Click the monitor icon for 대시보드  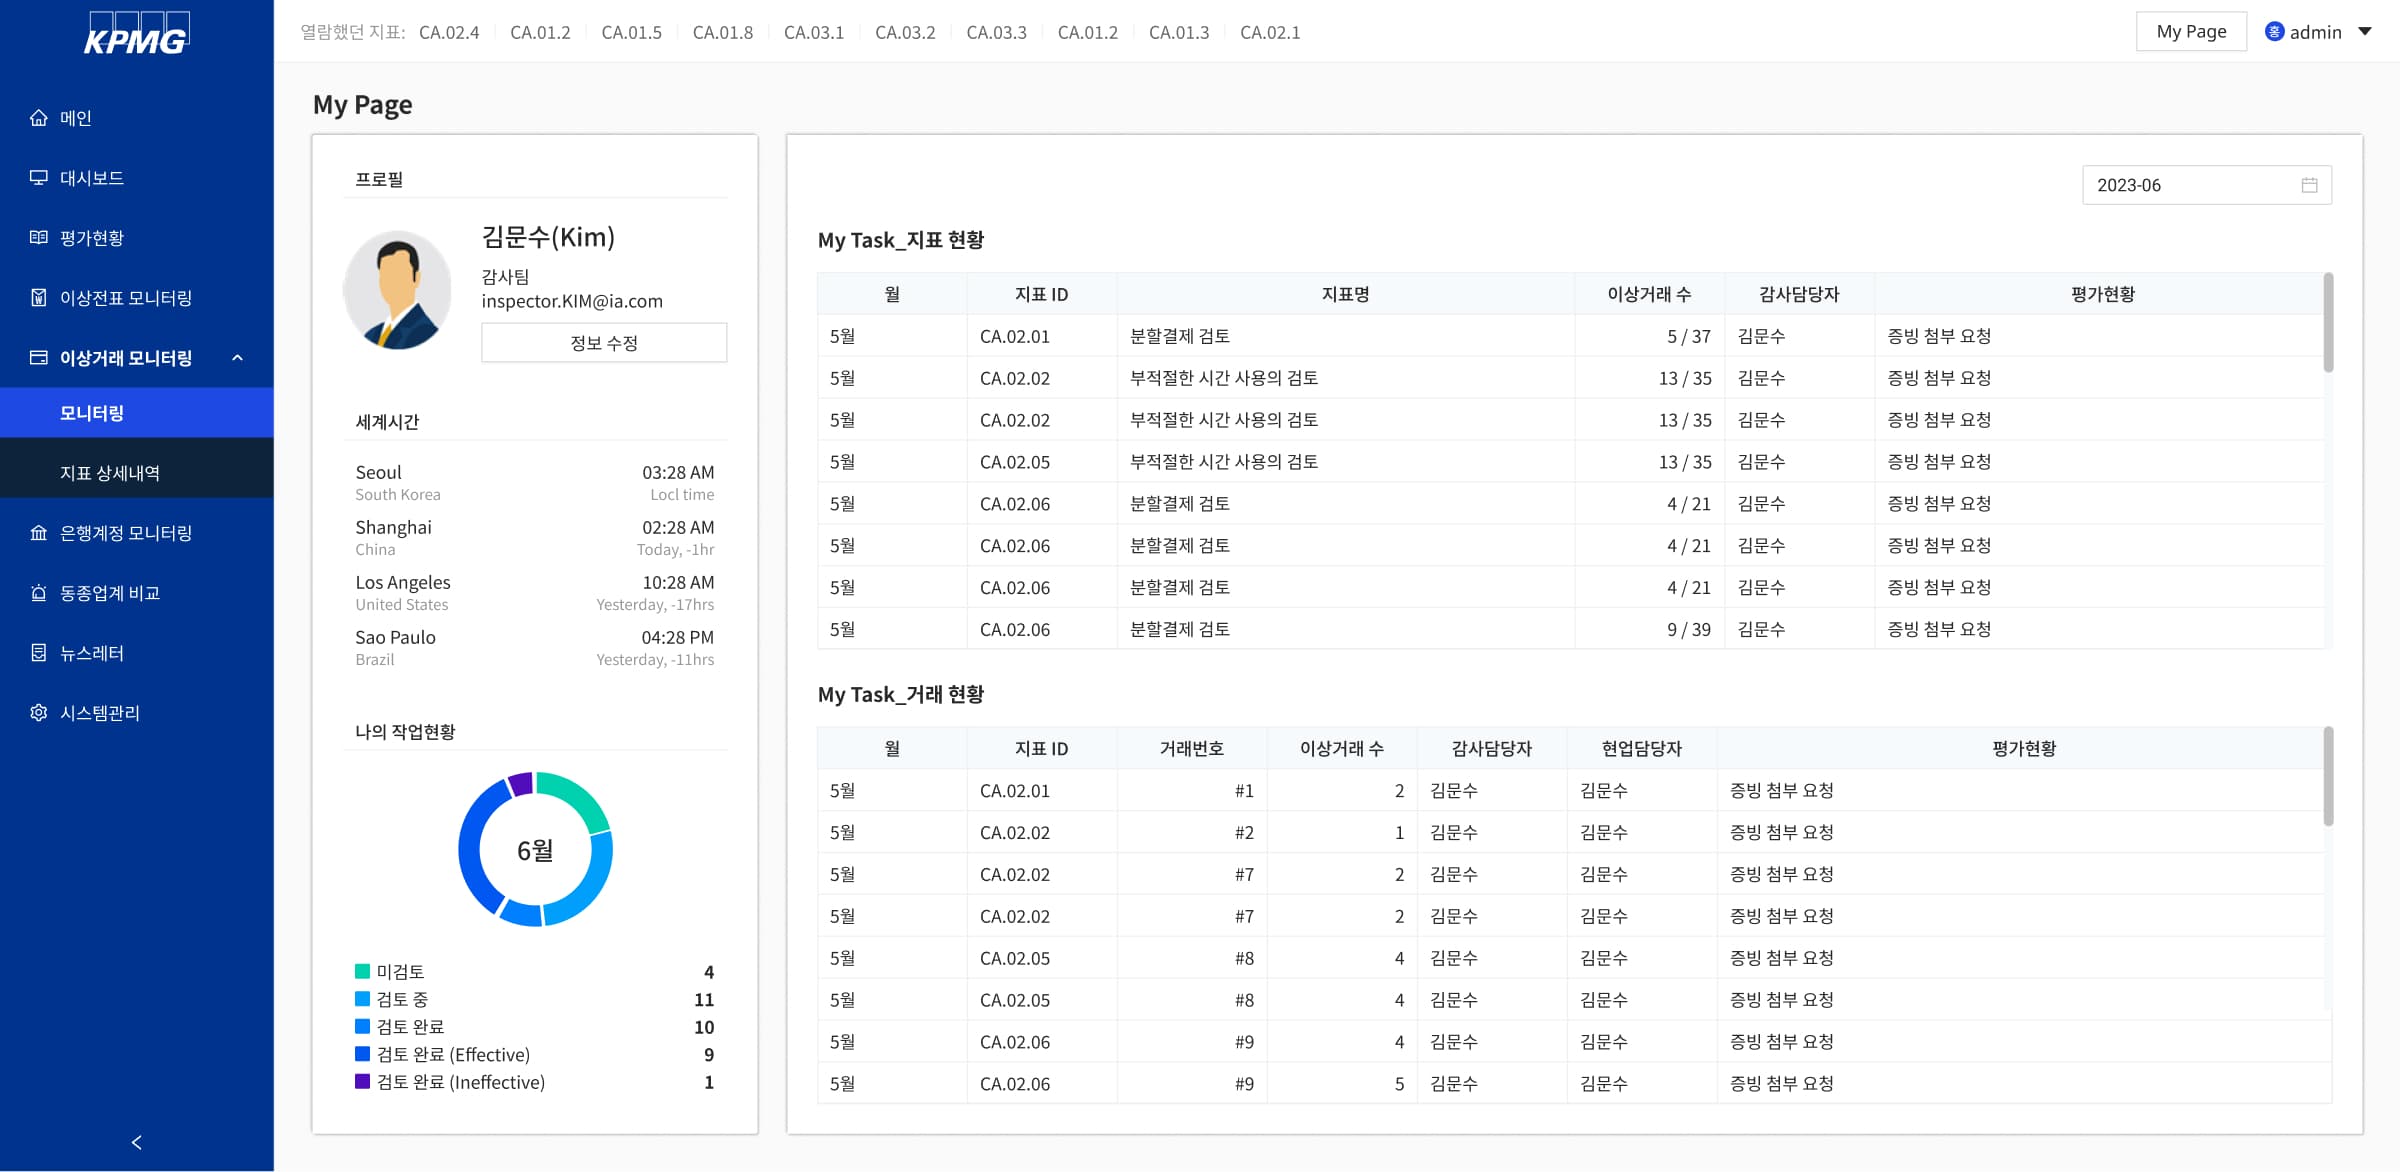click(39, 178)
